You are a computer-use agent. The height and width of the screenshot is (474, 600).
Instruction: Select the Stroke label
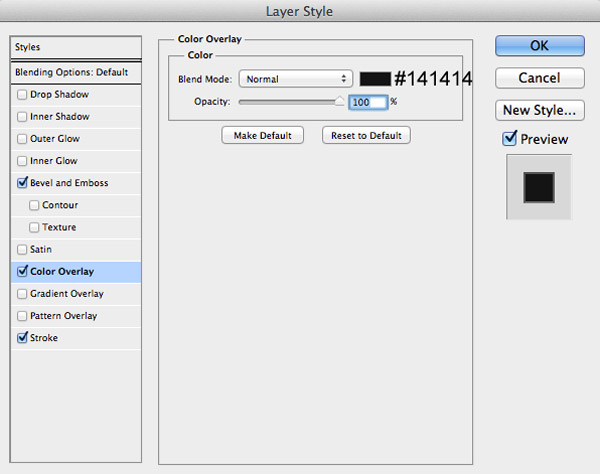pos(44,338)
